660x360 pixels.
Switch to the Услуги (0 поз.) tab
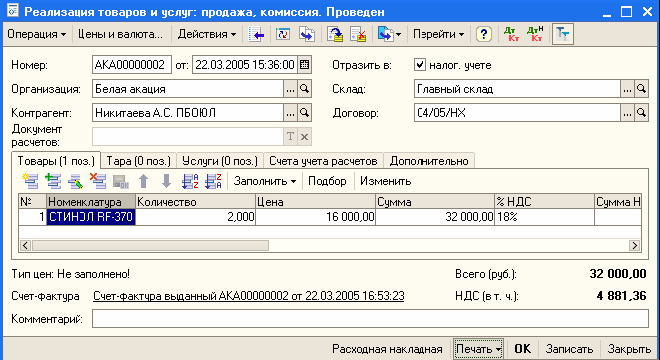pos(219,161)
